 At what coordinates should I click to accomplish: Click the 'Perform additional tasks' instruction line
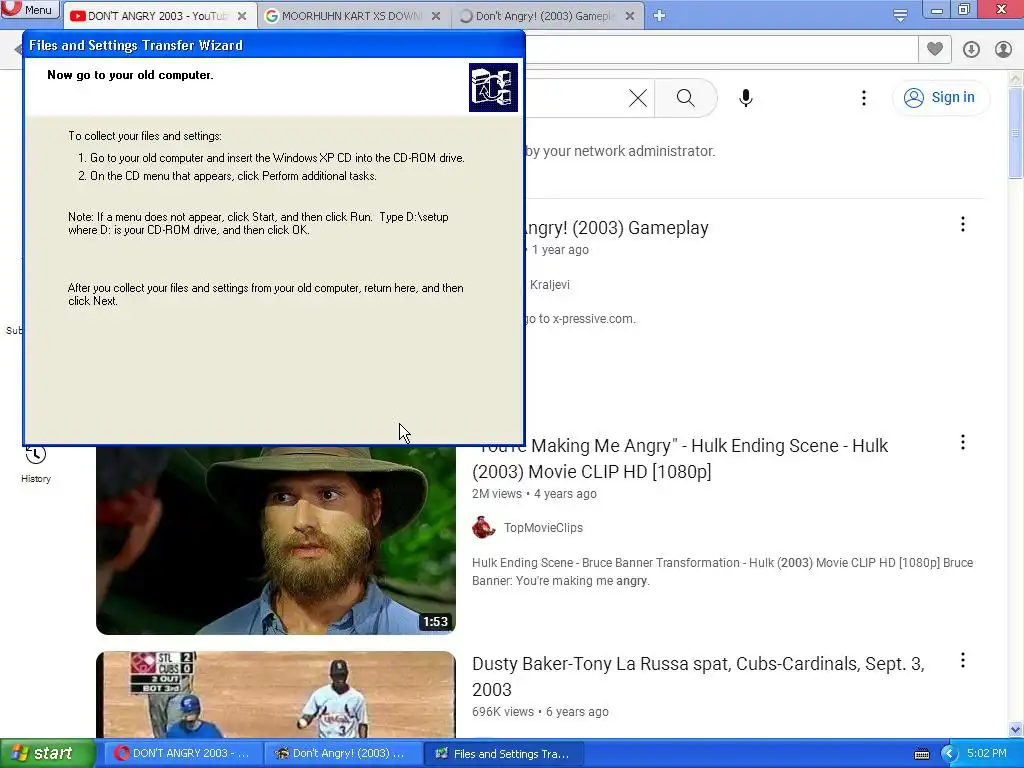point(227,176)
